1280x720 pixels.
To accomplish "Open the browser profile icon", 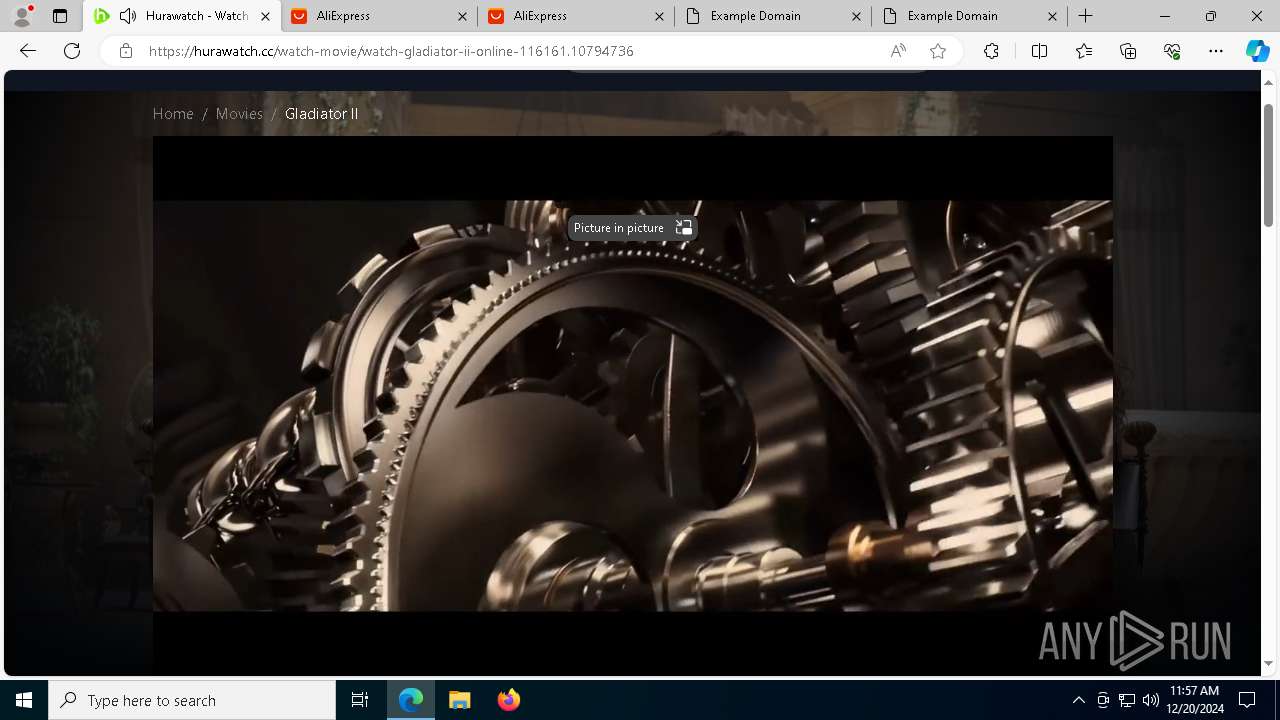I will [x=22, y=16].
